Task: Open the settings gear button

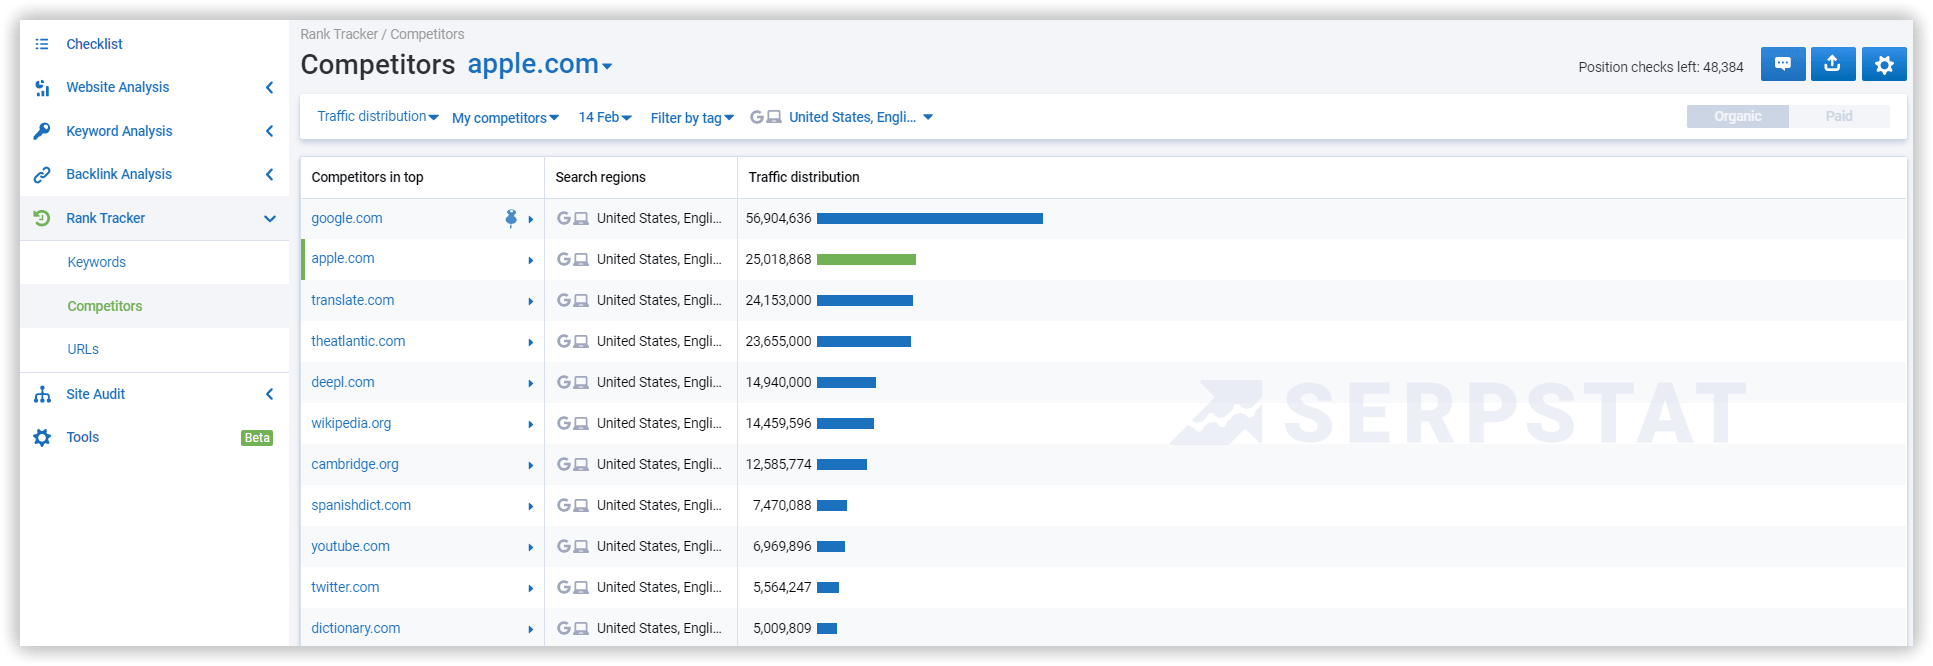Action: pyautogui.click(x=1884, y=64)
